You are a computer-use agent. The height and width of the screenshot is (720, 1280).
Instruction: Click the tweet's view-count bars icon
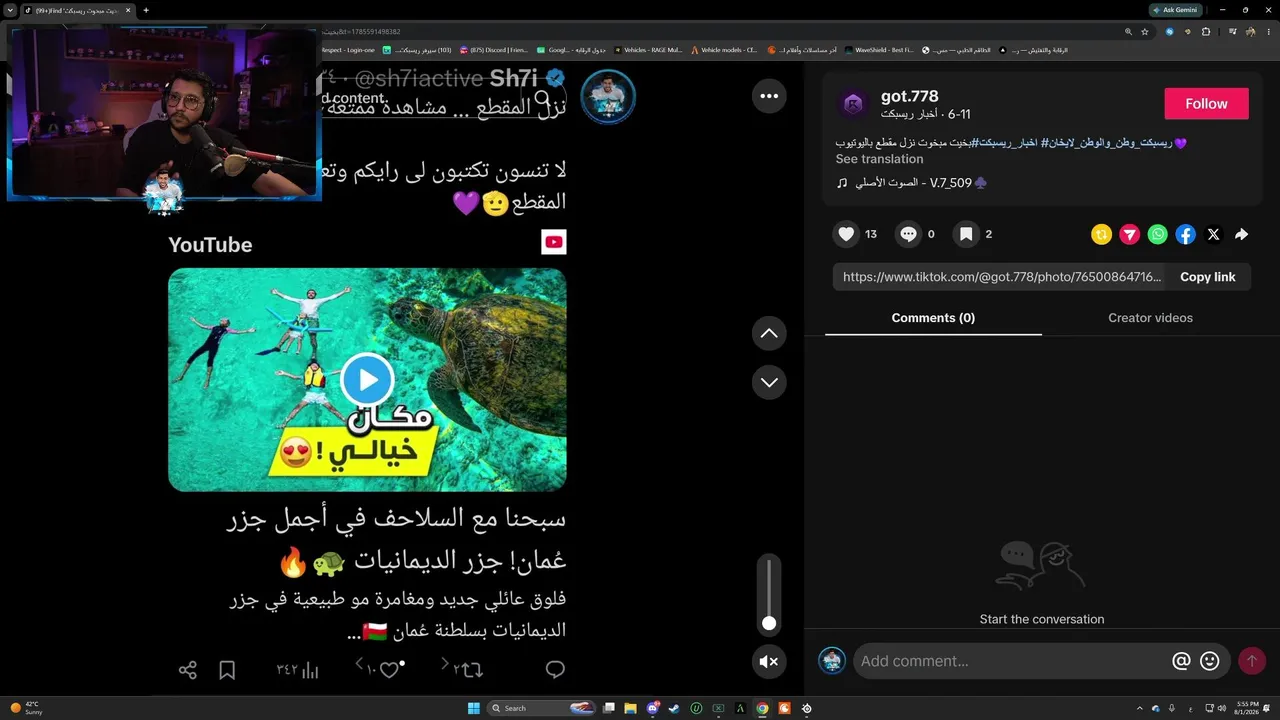coord(310,670)
